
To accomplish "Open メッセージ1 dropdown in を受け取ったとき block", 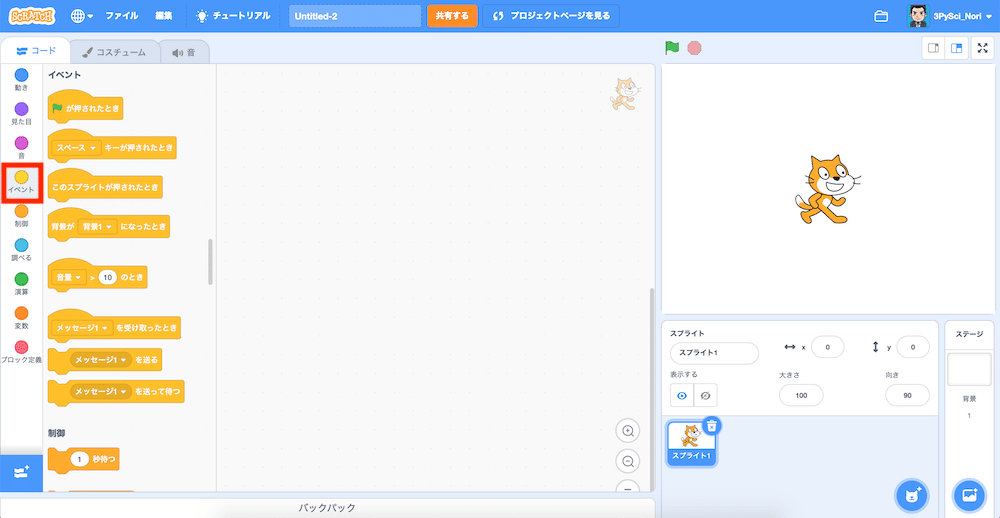I will tap(82, 328).
